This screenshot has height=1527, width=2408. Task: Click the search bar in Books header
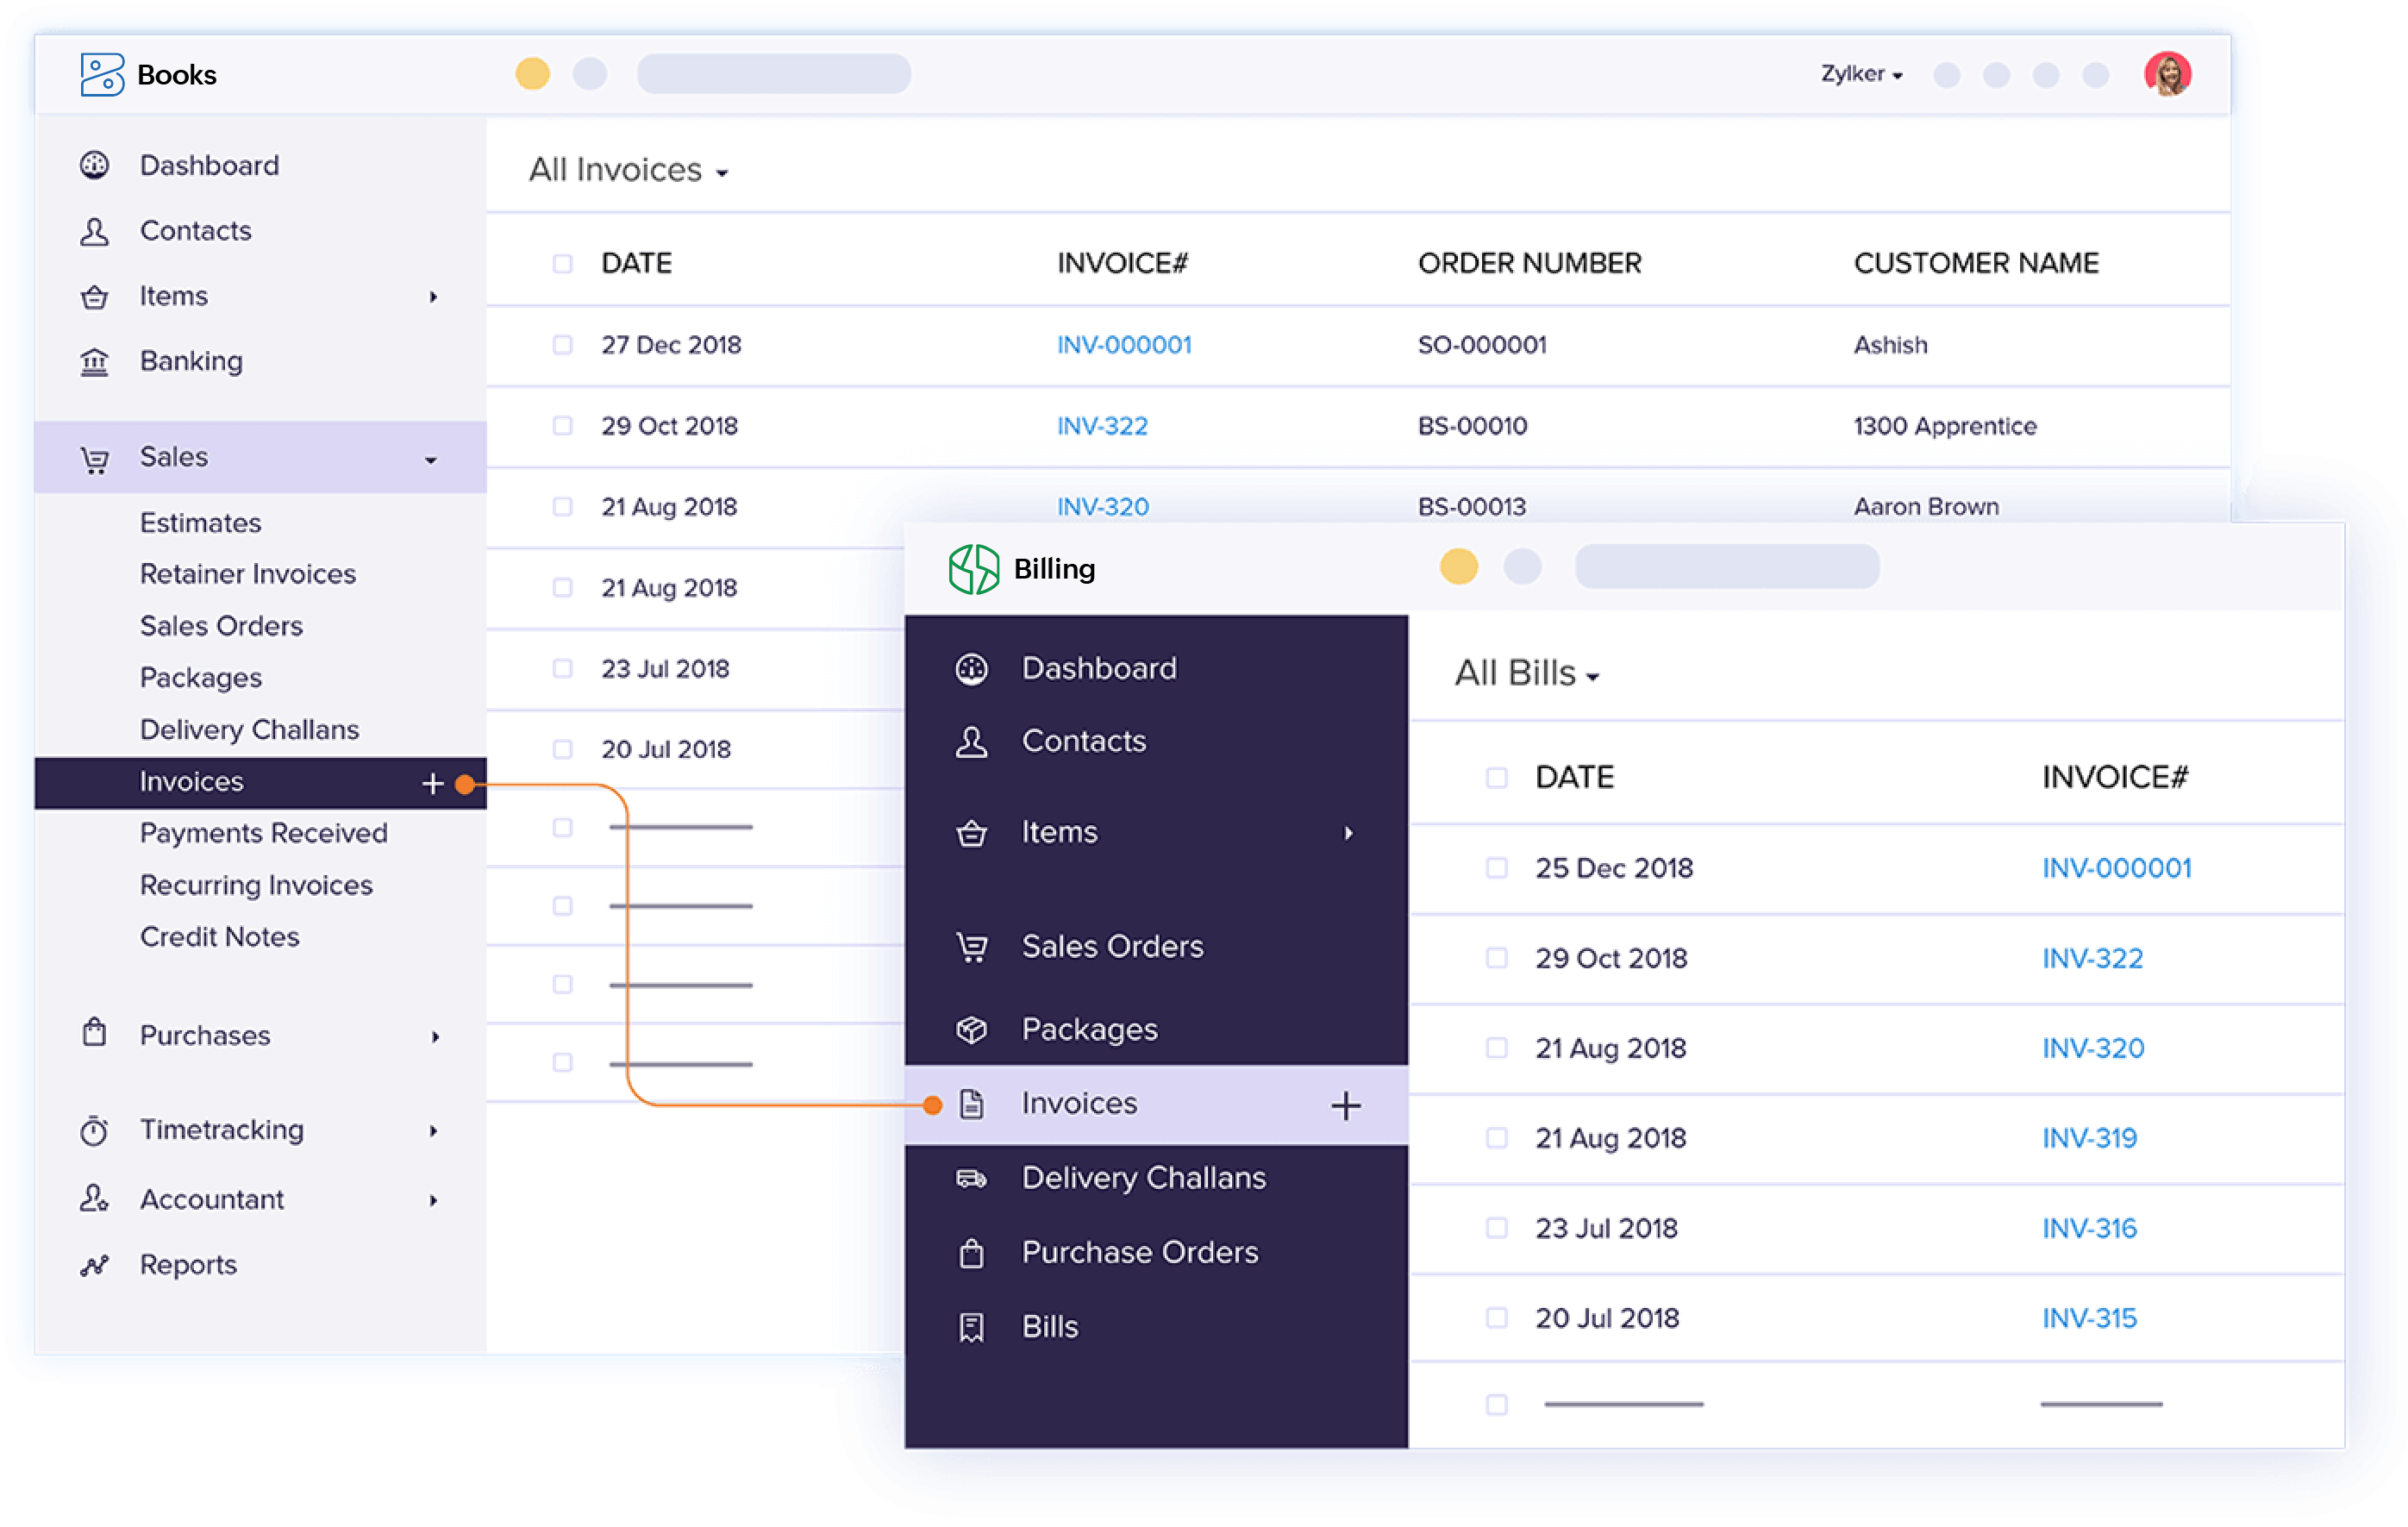[x=774, y=74]
